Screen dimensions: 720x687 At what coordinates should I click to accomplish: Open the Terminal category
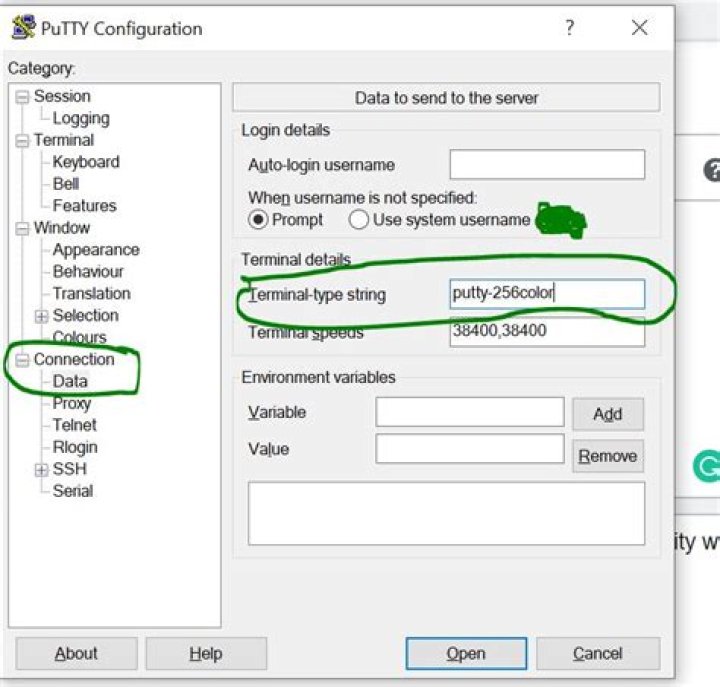click(x=64, y=140)
